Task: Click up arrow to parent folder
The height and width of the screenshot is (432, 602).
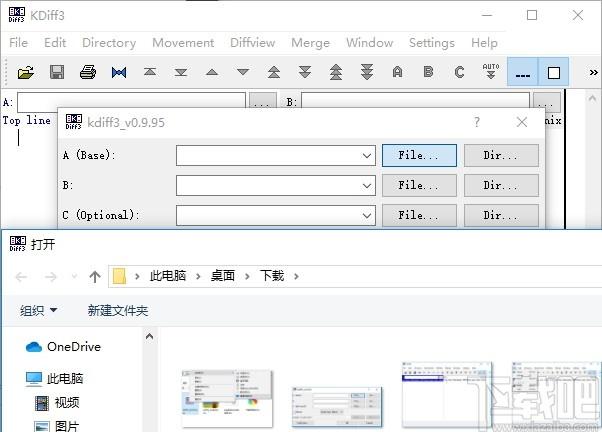Action: 95,276
